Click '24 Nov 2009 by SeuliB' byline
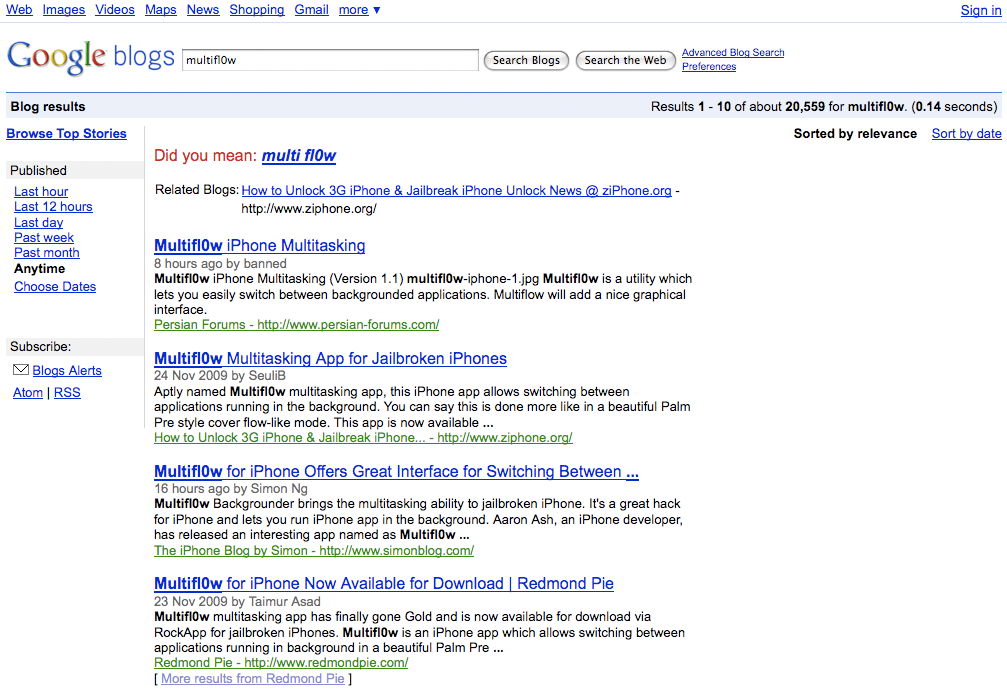The height and width of the screenshot is (692, 1007). pos(220,376)
